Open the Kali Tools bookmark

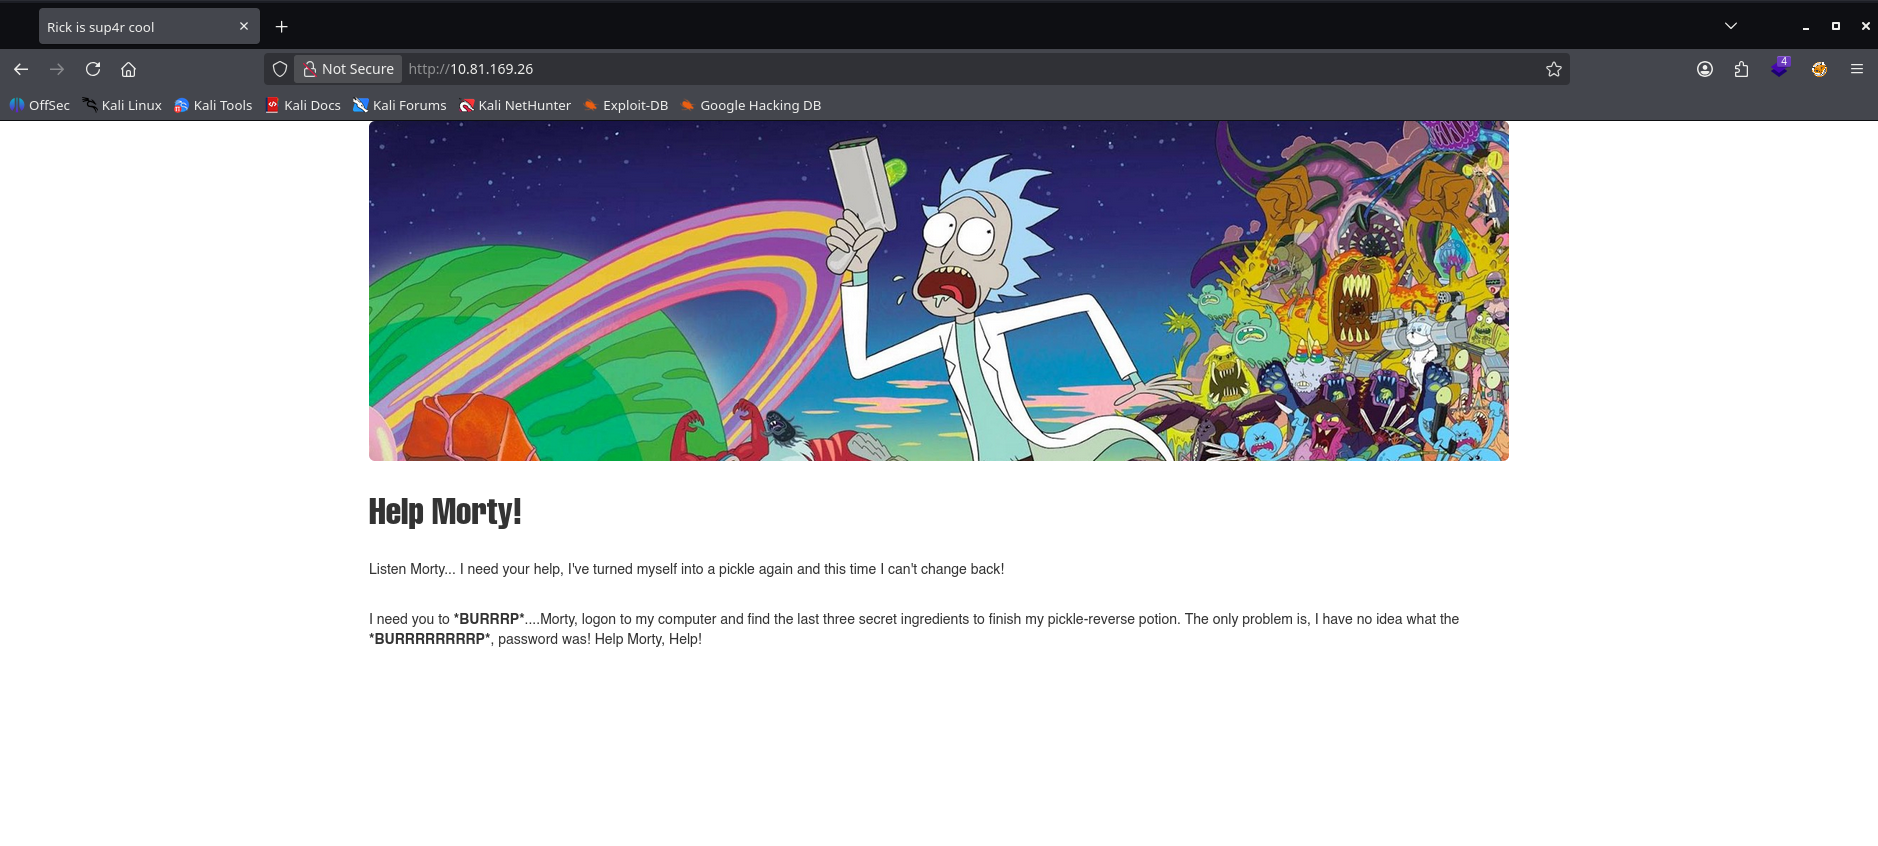pos(213,105)
